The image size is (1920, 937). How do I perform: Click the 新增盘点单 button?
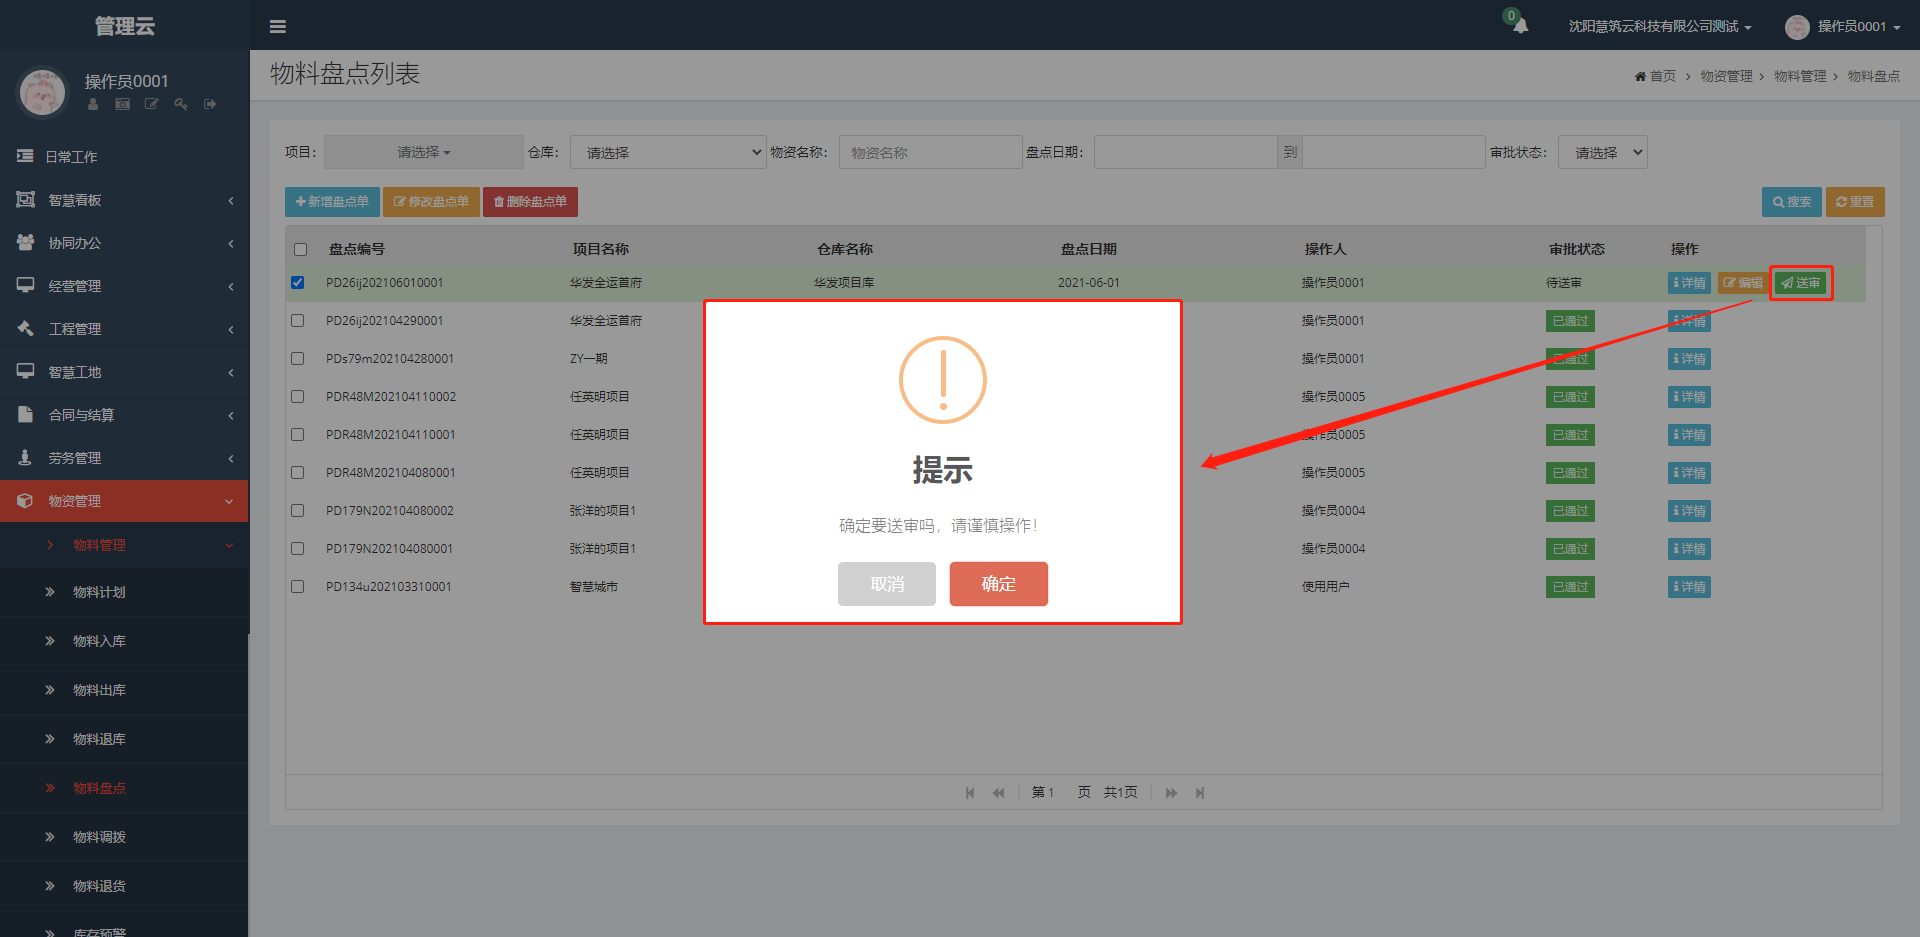(x=332, y=202)
